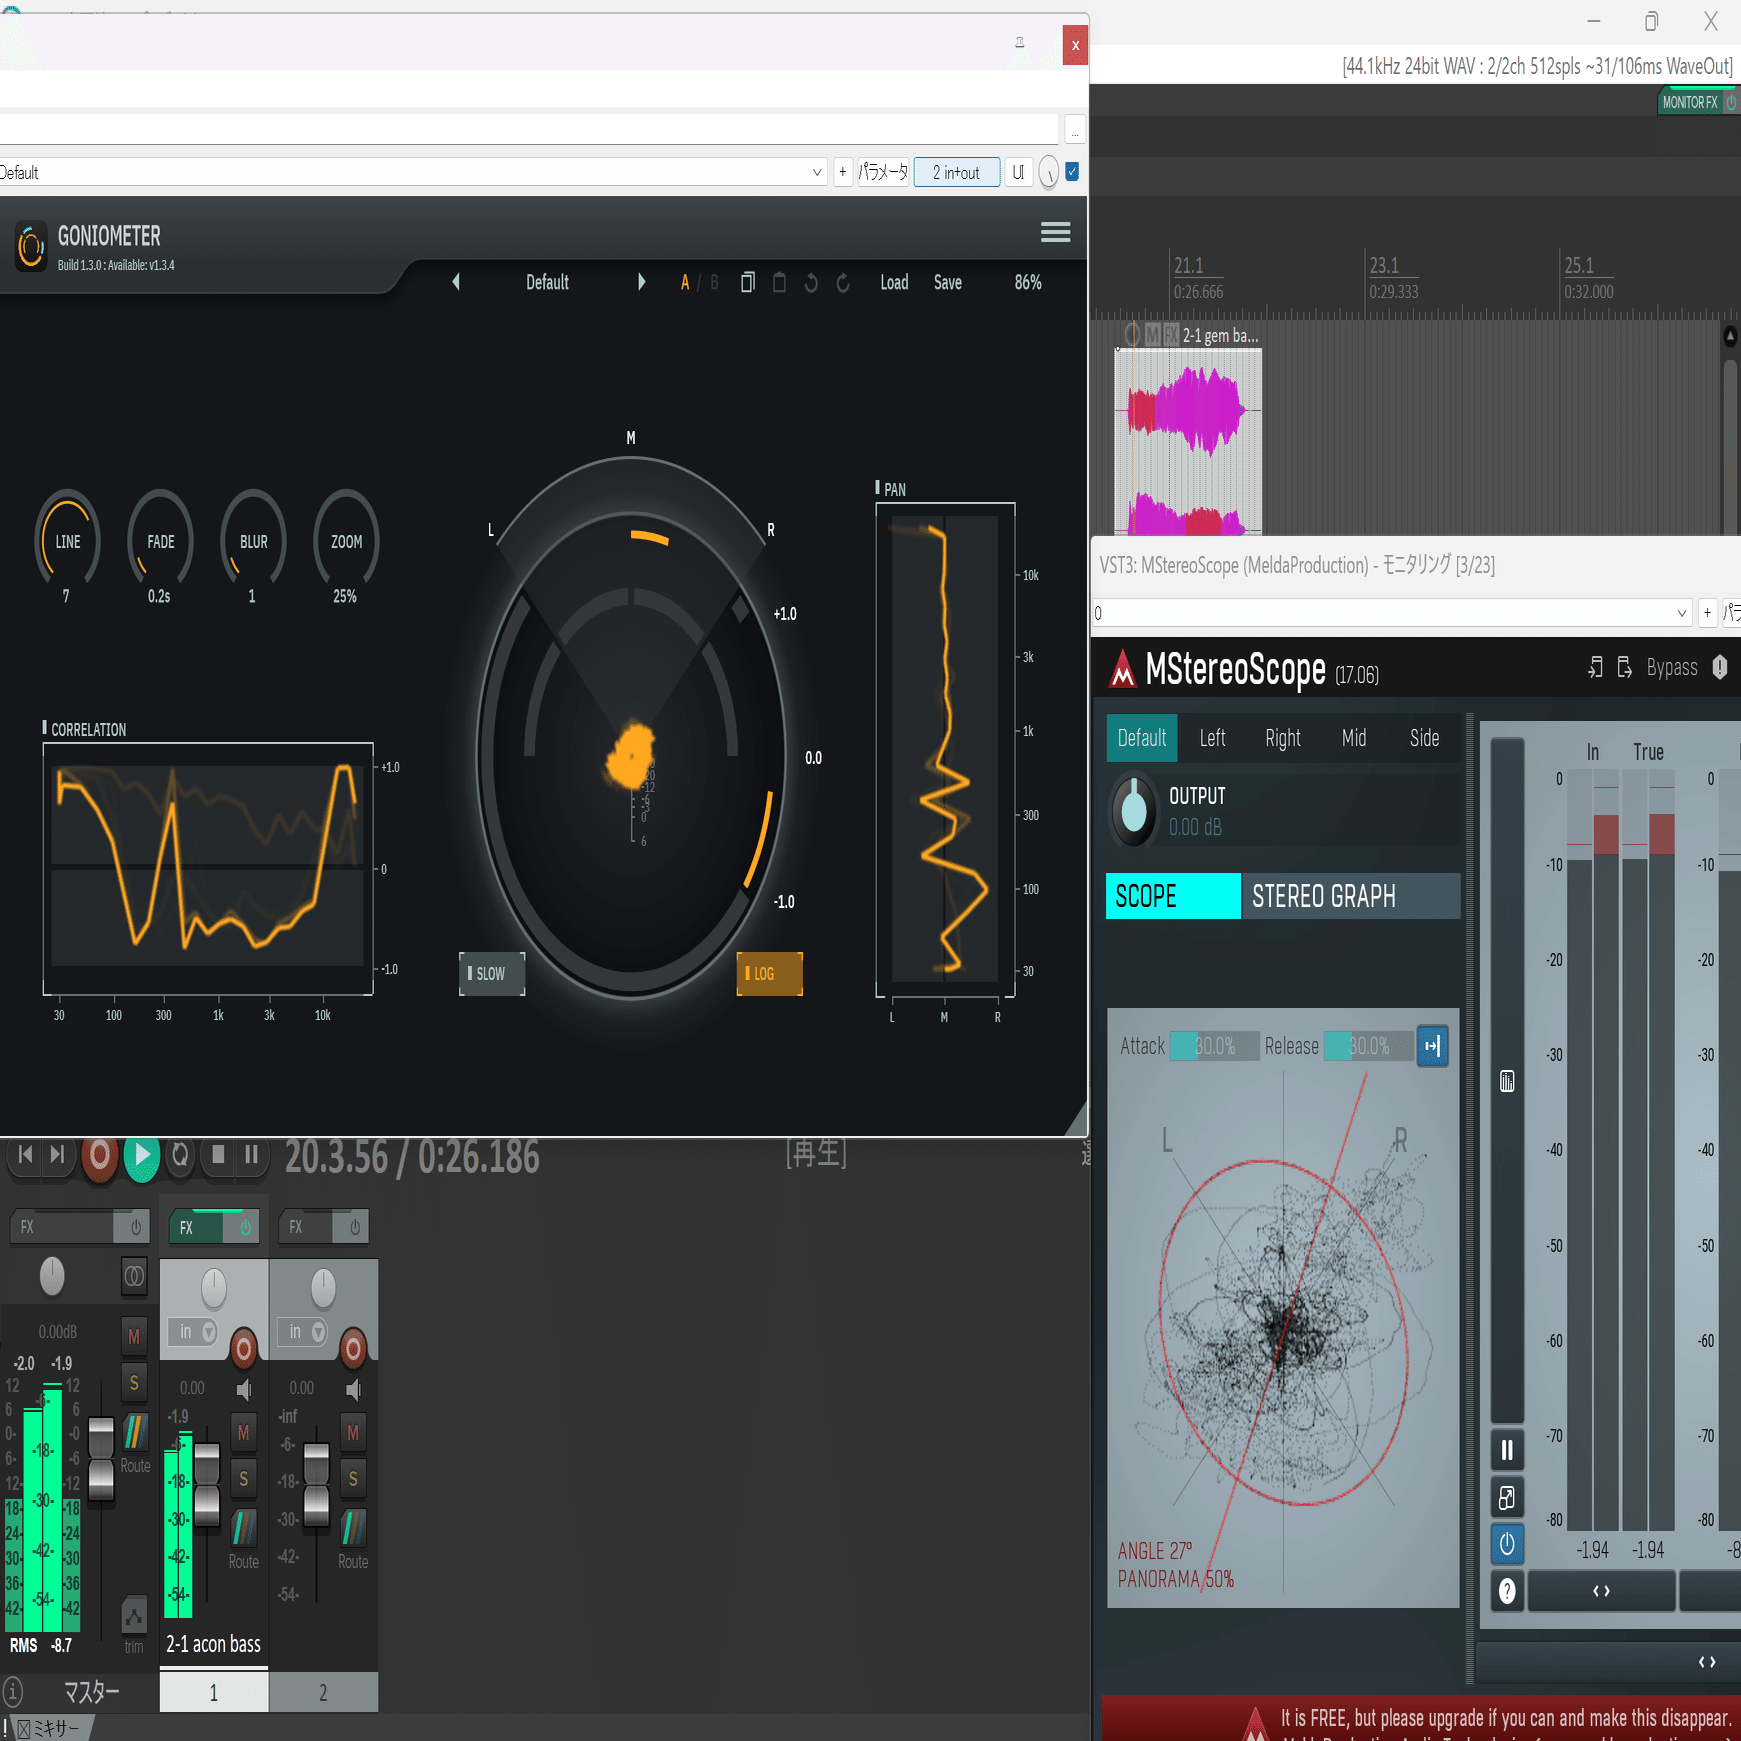This screenshot has width=1741, height=1741.
Task: Click the transport Play button
Action: point(141,1156)
